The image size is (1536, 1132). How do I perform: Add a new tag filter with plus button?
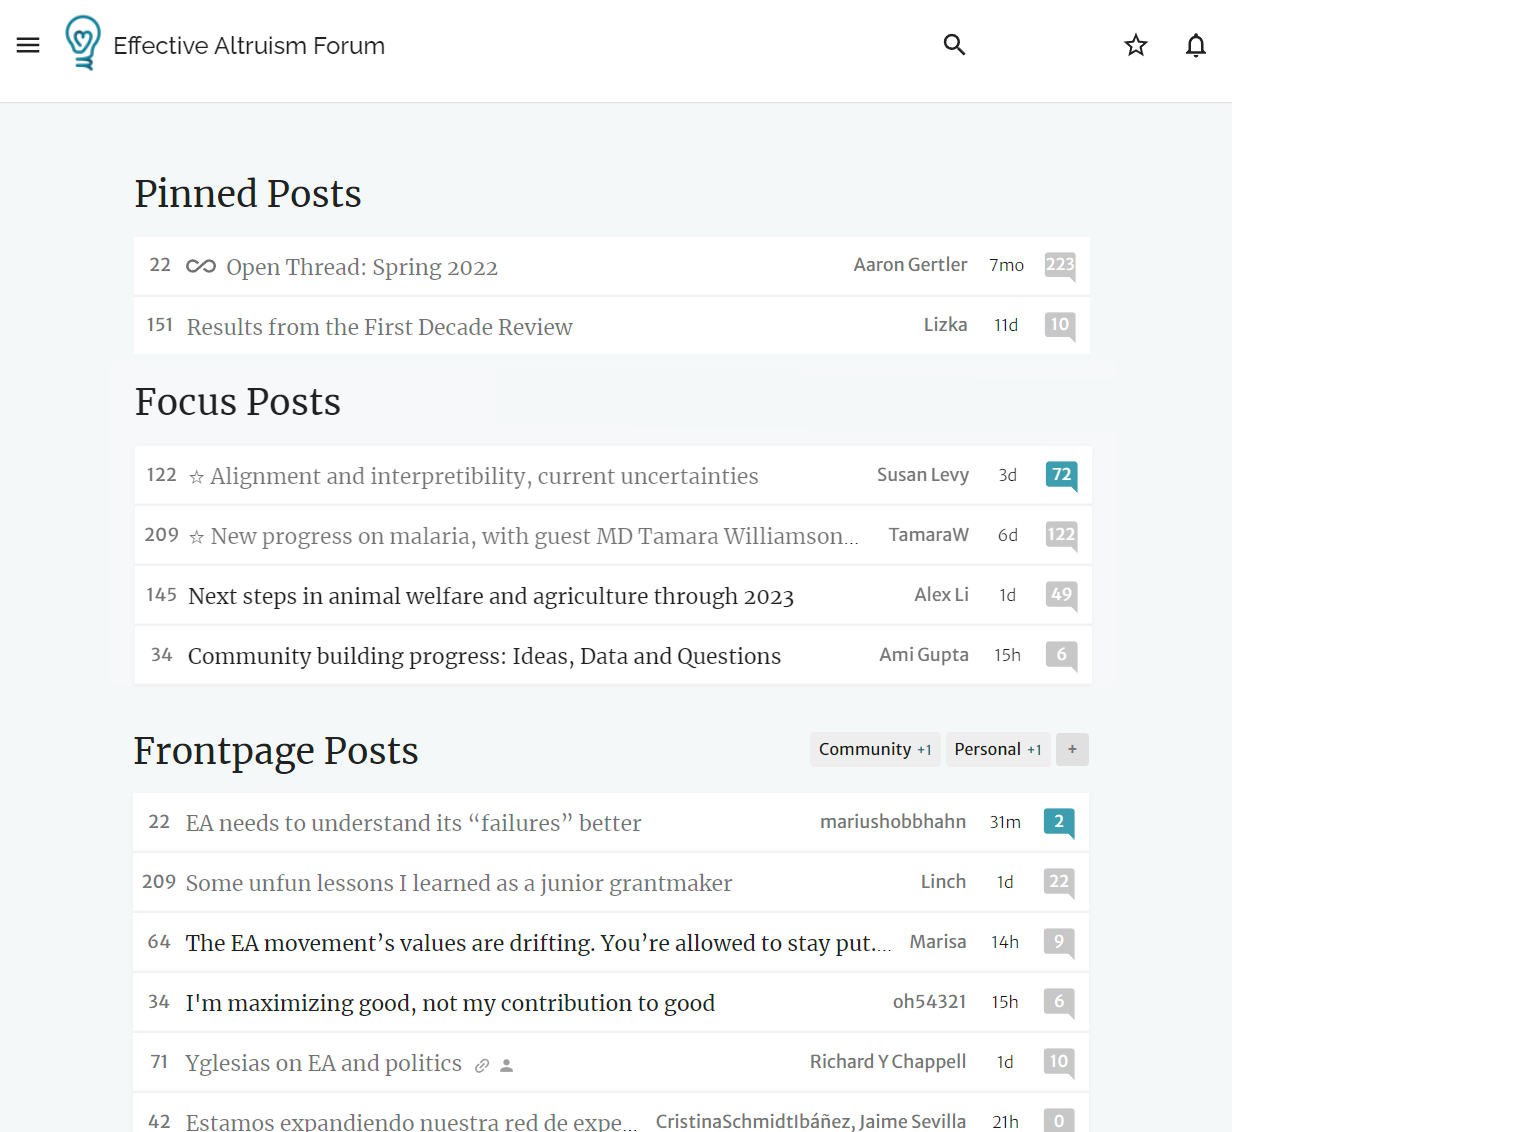1072,749
